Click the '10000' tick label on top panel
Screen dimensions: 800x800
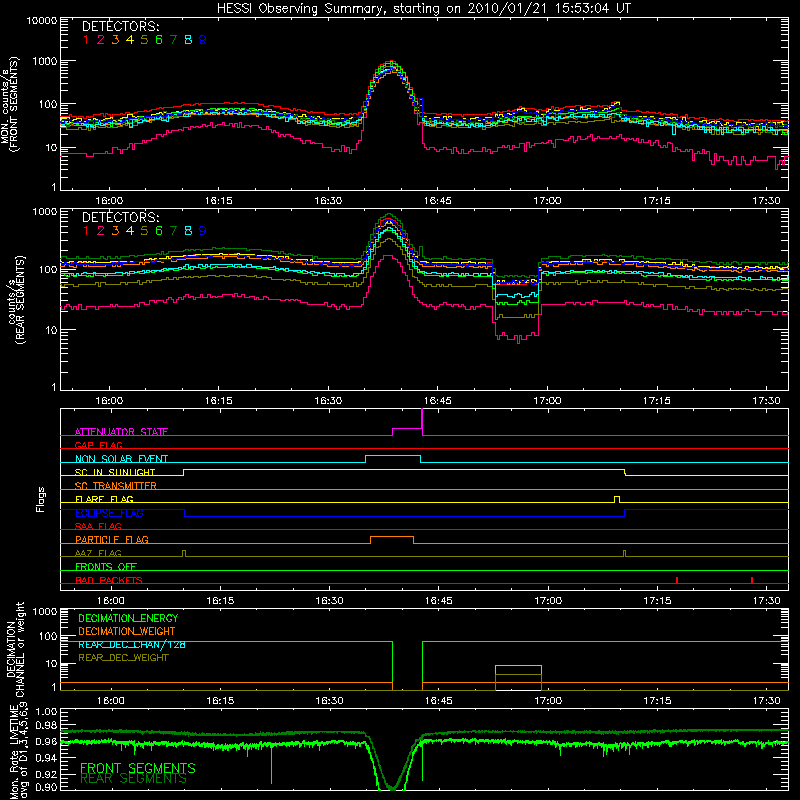(42, 21)
